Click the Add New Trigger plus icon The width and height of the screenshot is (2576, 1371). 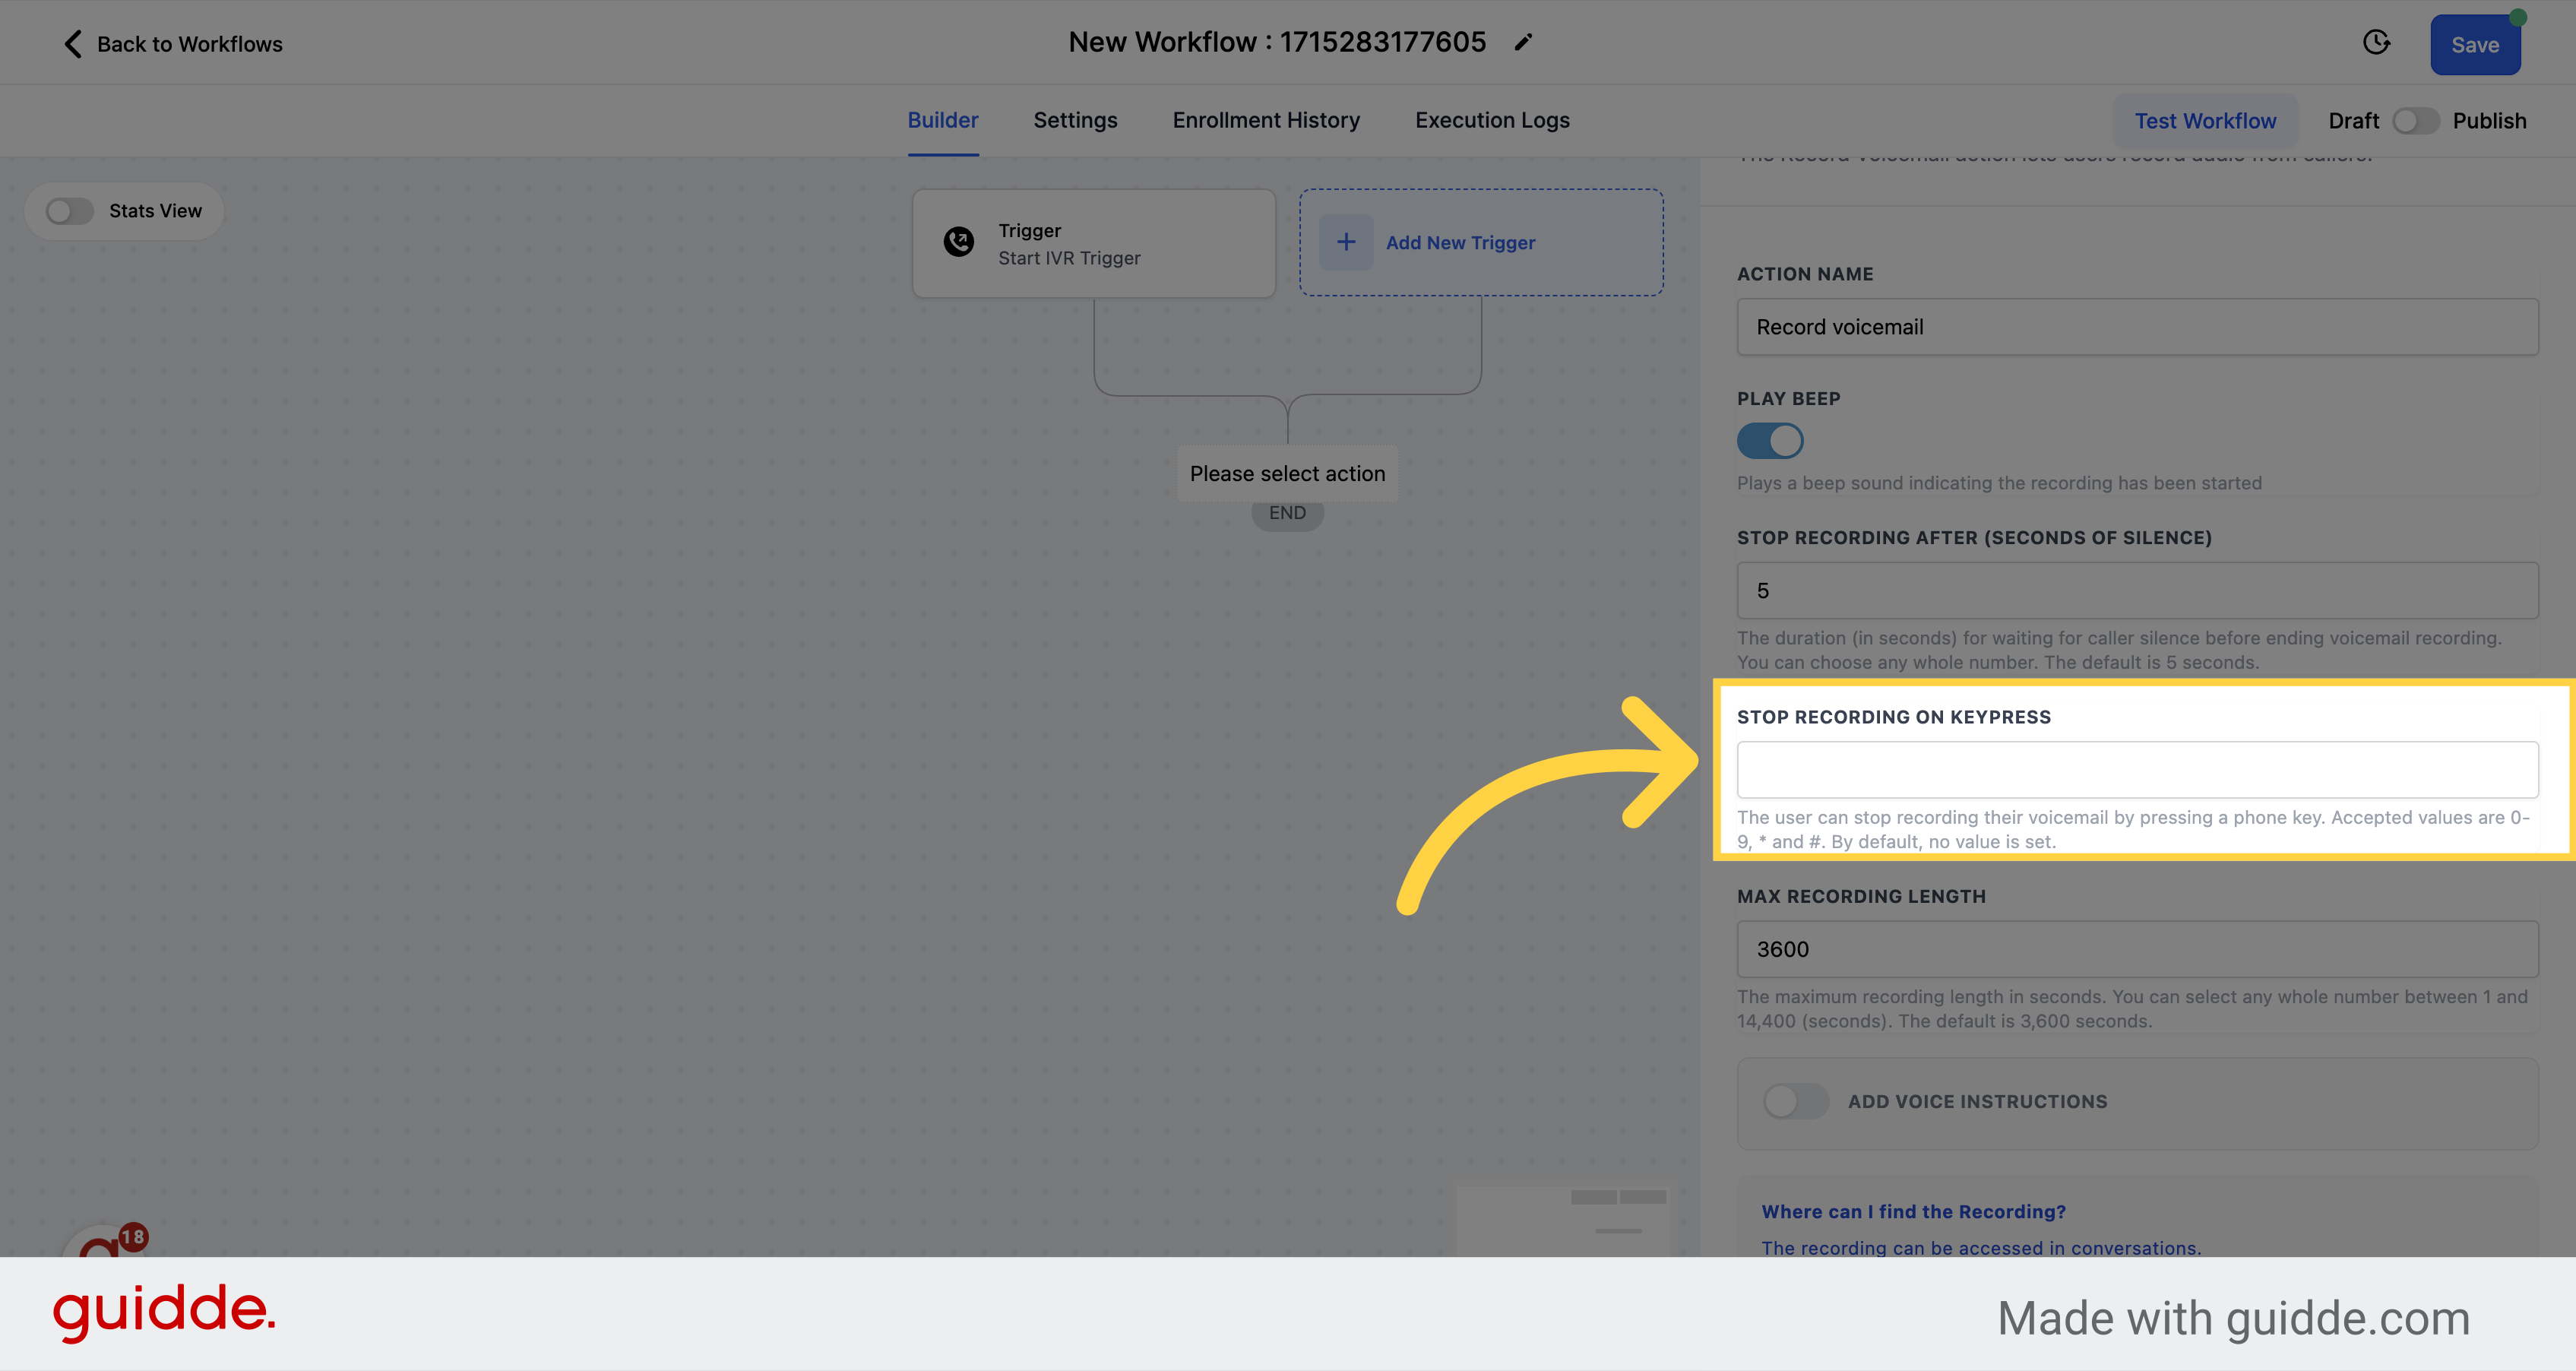pyautogui.click(x=1346, y=242)
